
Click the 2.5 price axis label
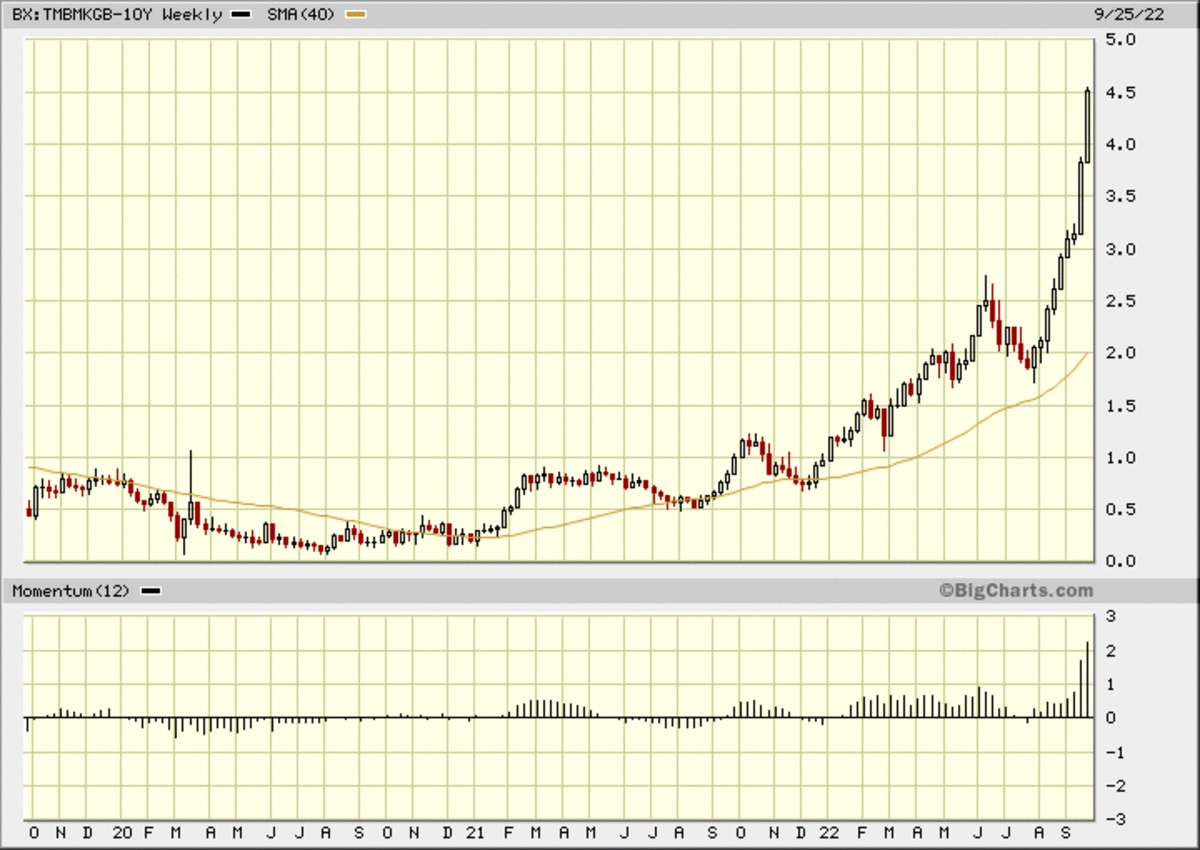coord(1121,301)
